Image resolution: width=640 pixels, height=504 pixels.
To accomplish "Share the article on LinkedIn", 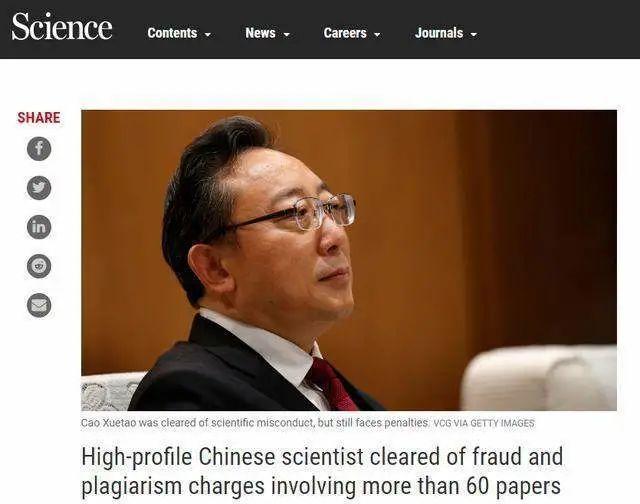I will pyautogui.click(x=39, y=227).
